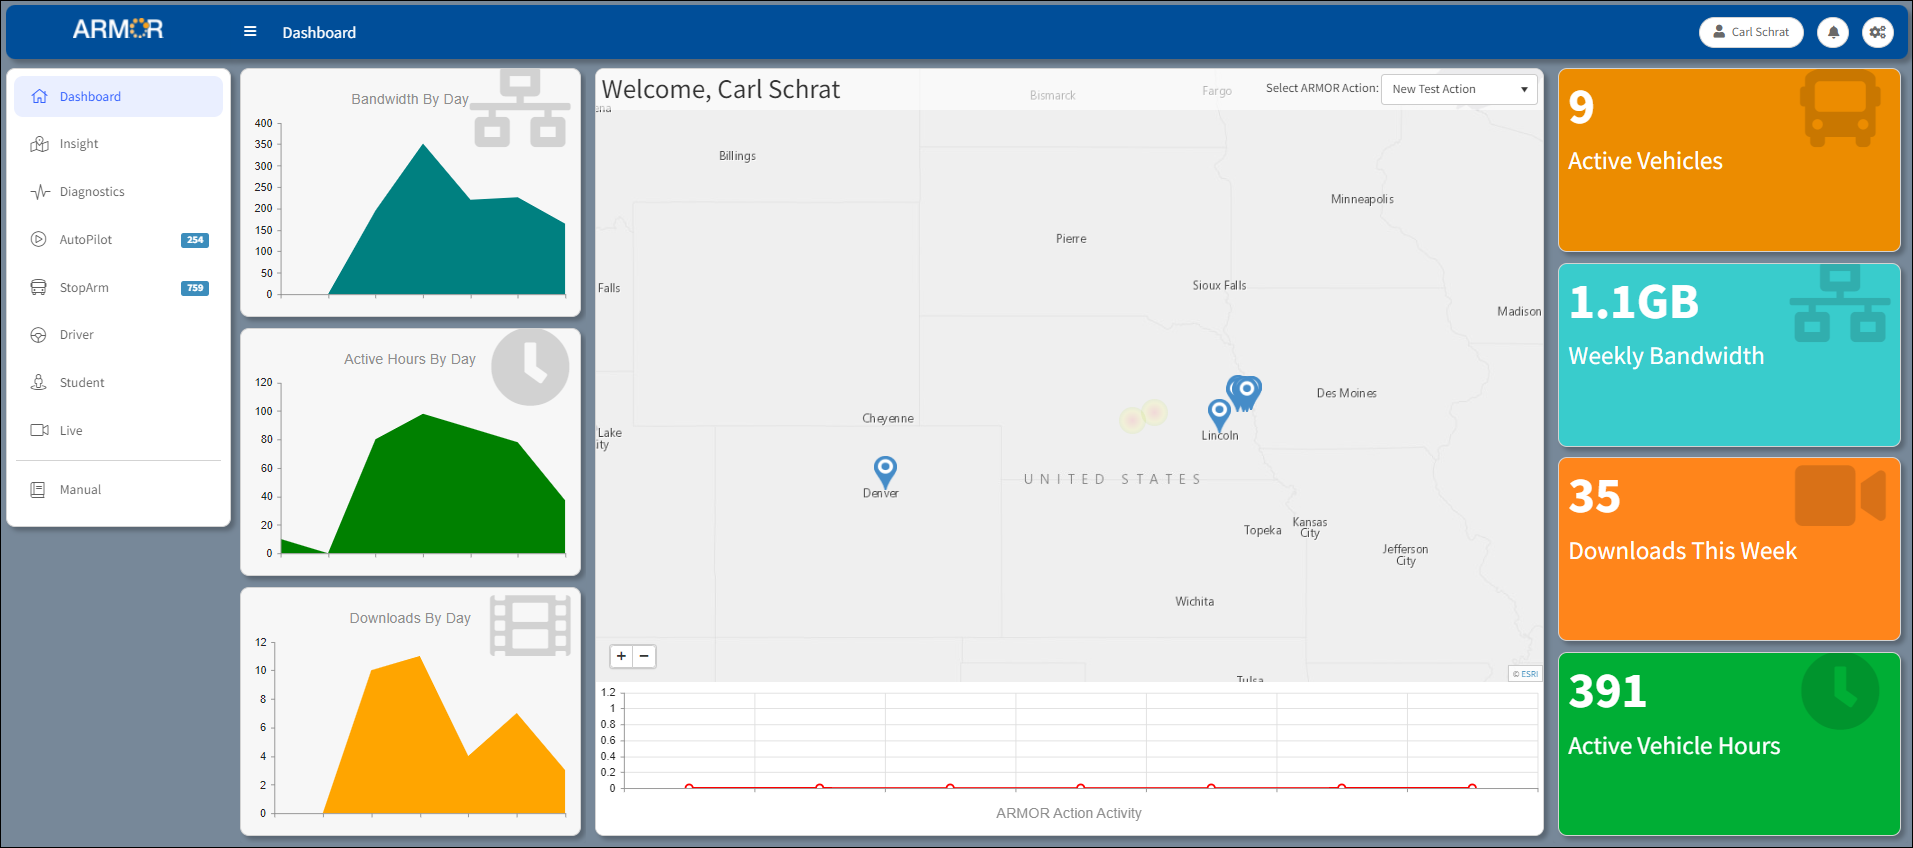Open the StopArm menu item

coord(119,287)
